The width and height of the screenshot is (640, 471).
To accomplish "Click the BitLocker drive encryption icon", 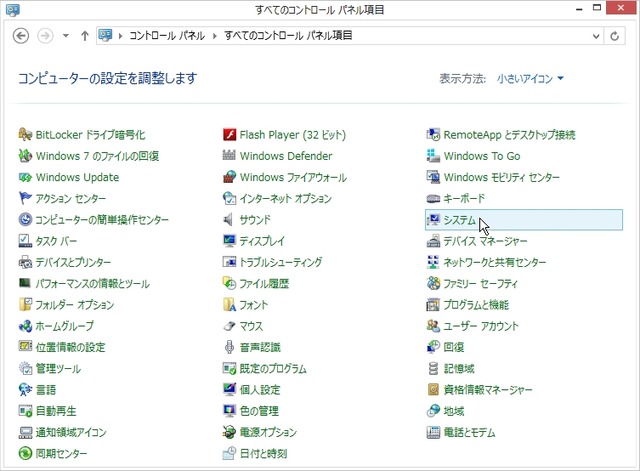I will tap(25, 134).
